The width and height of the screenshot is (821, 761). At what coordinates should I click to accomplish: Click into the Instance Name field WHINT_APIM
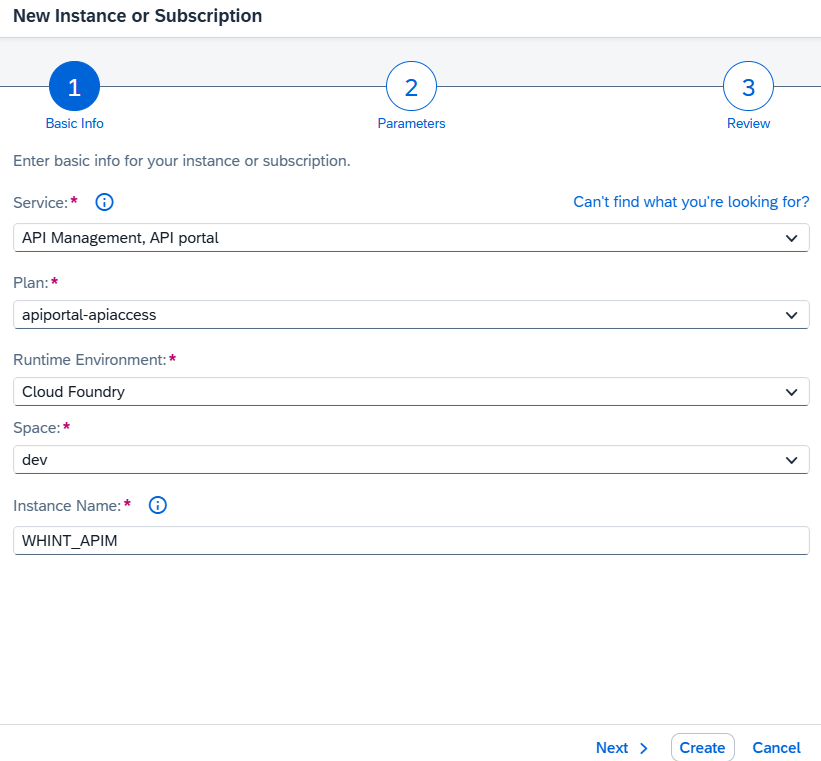[x=410, y=540]
